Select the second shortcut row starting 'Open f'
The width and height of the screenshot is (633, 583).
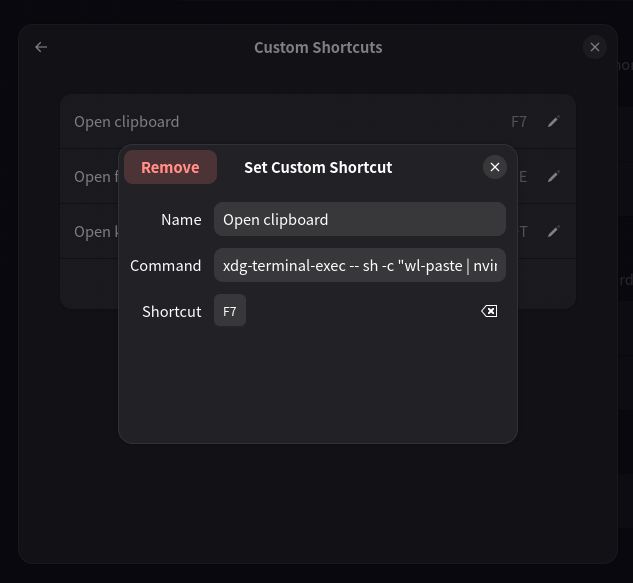[x=92, y=177]
